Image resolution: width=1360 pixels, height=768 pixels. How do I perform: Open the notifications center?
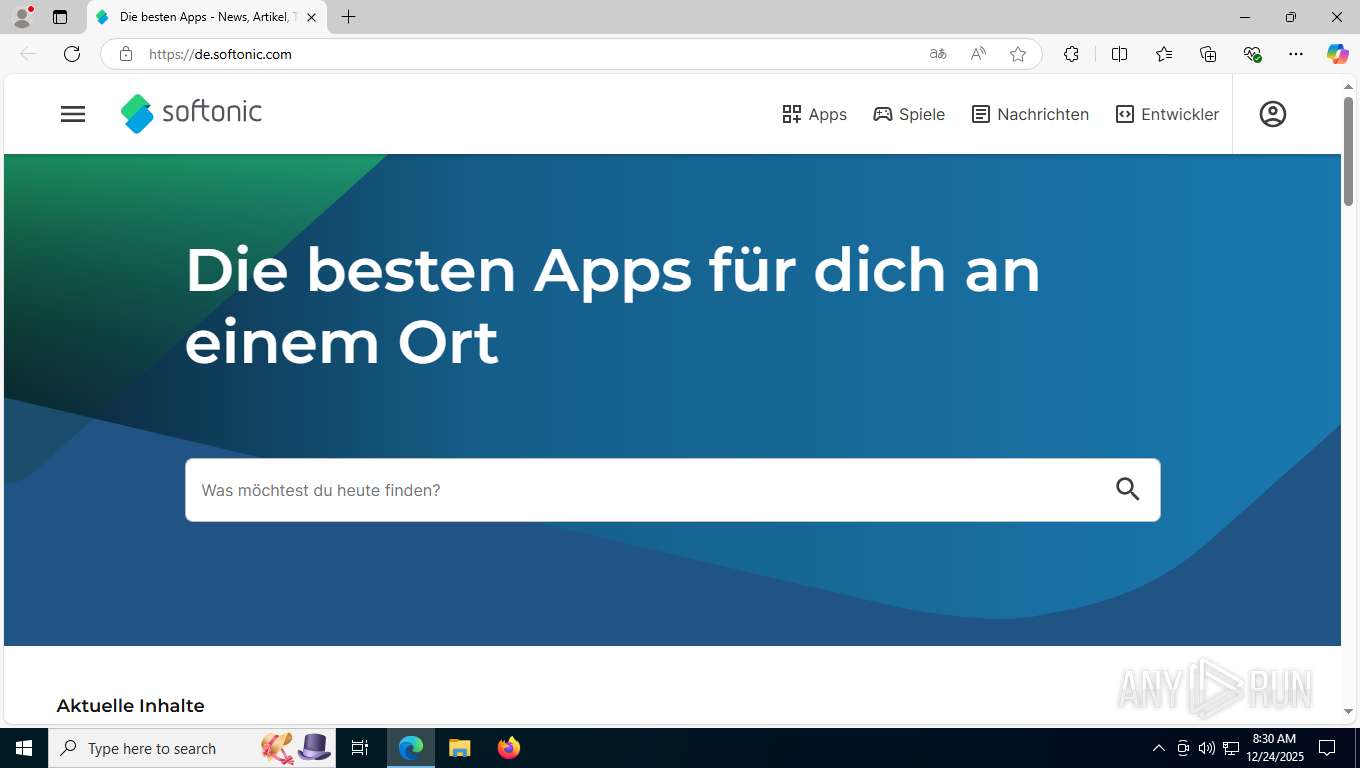[1327, 748]
